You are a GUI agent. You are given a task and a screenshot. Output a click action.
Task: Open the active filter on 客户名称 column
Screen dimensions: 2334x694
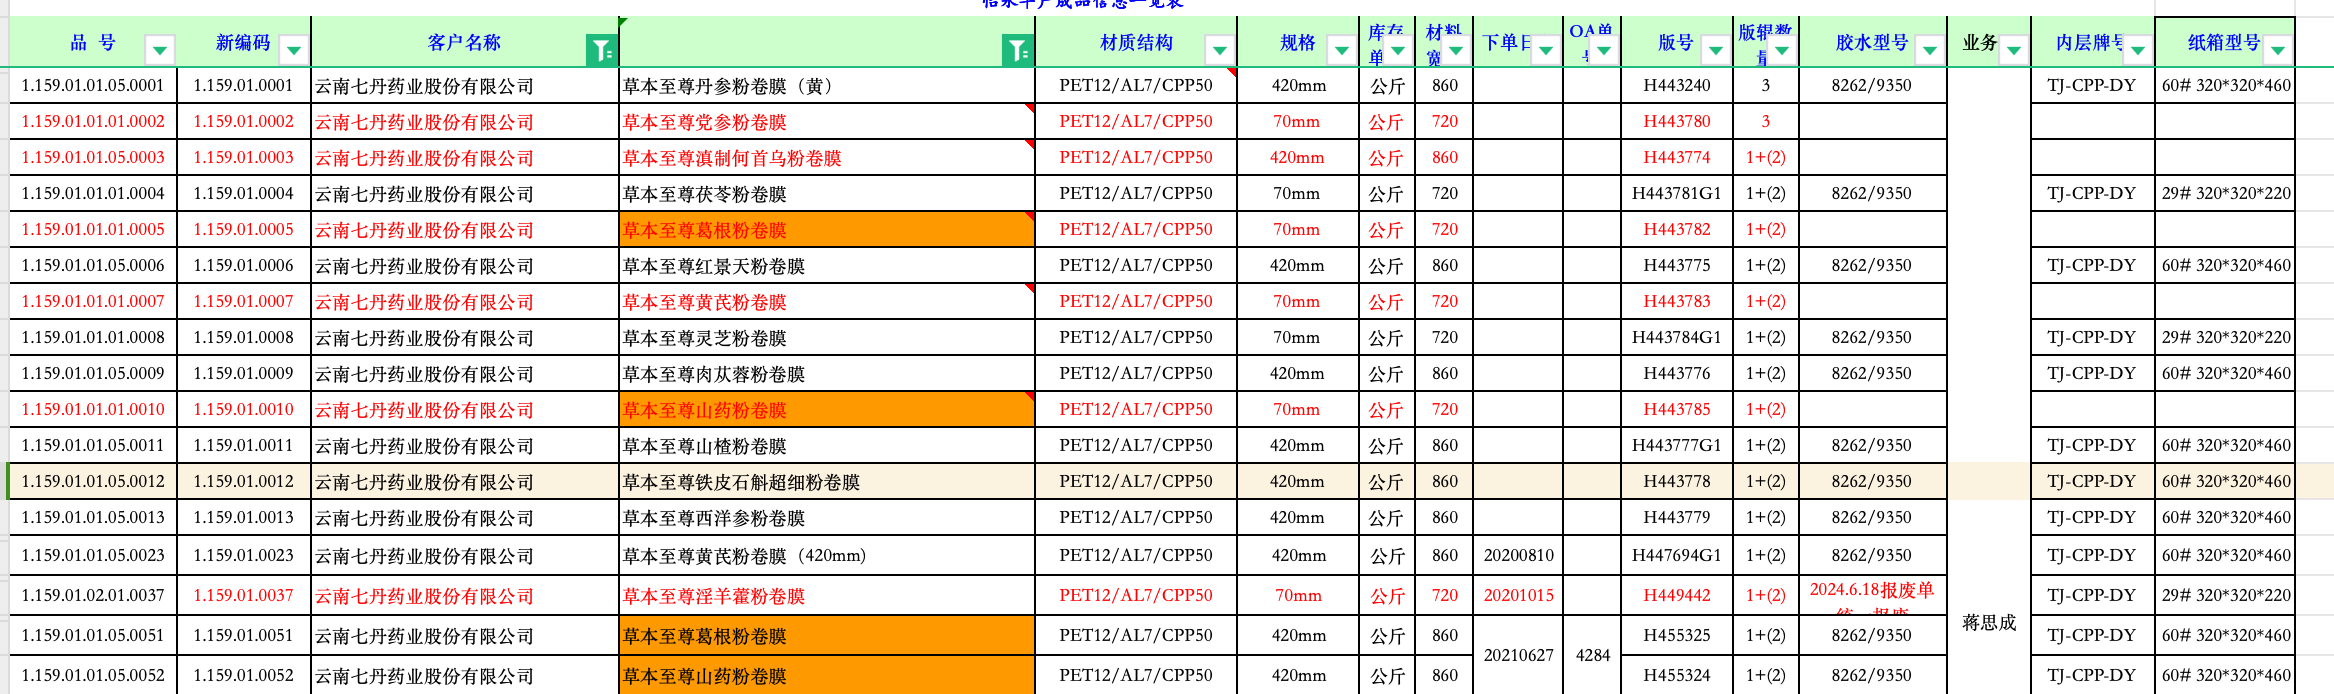[602, 49]
